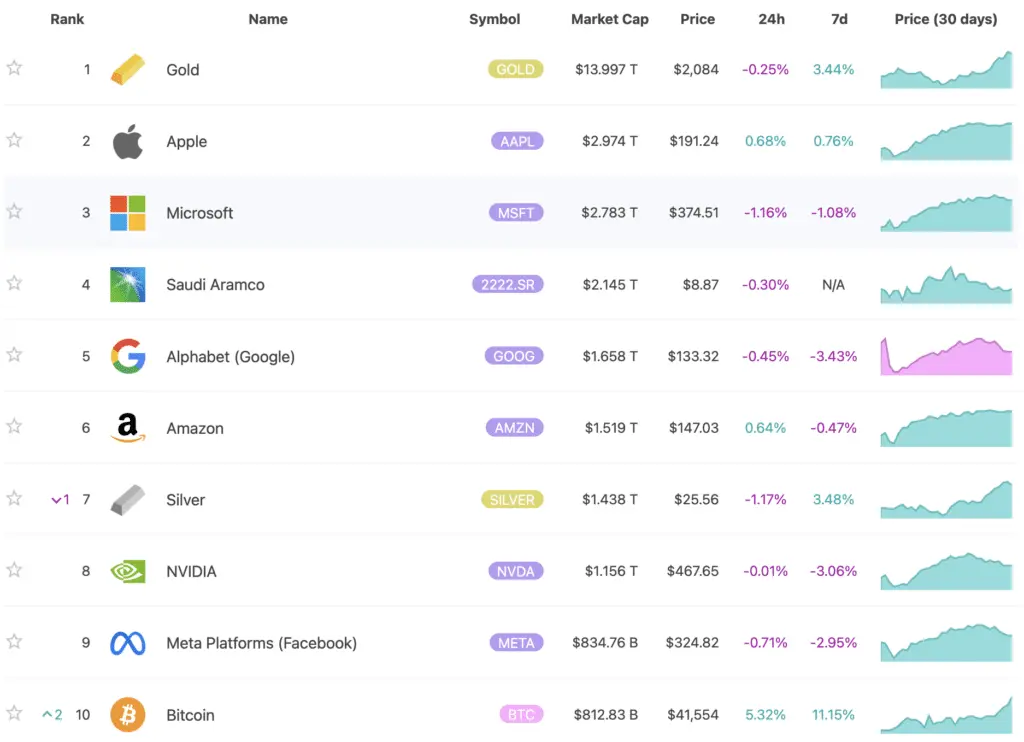The height and width of the screenshot is (742, 1024).
Task: Click the Saudi Aramco logo
Action: tap(127, 284)
